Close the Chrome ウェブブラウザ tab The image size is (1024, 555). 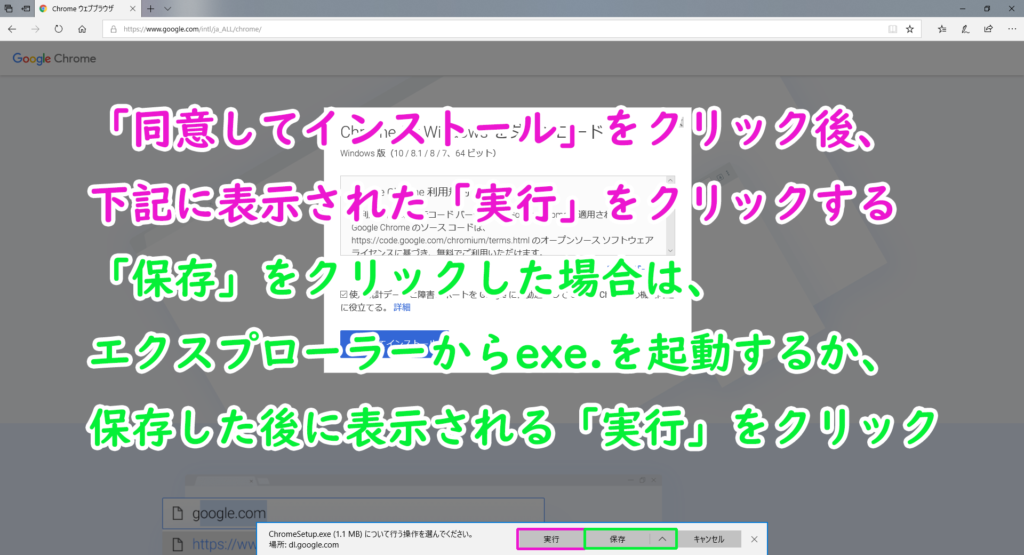[x=133, y=8]
